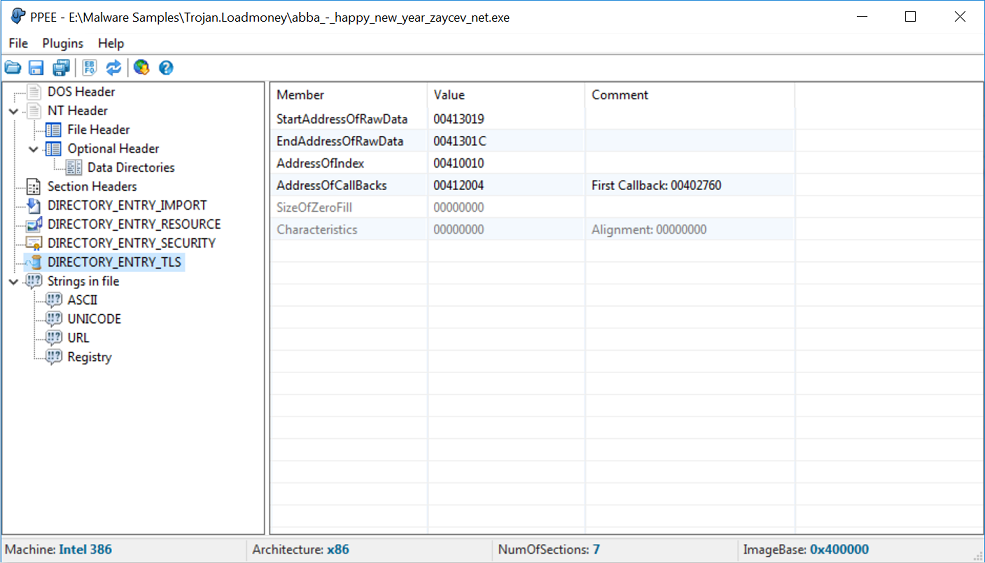Screen dimensions: 985x563
Task: Click the globe download update icon
Action: point(141,68)
